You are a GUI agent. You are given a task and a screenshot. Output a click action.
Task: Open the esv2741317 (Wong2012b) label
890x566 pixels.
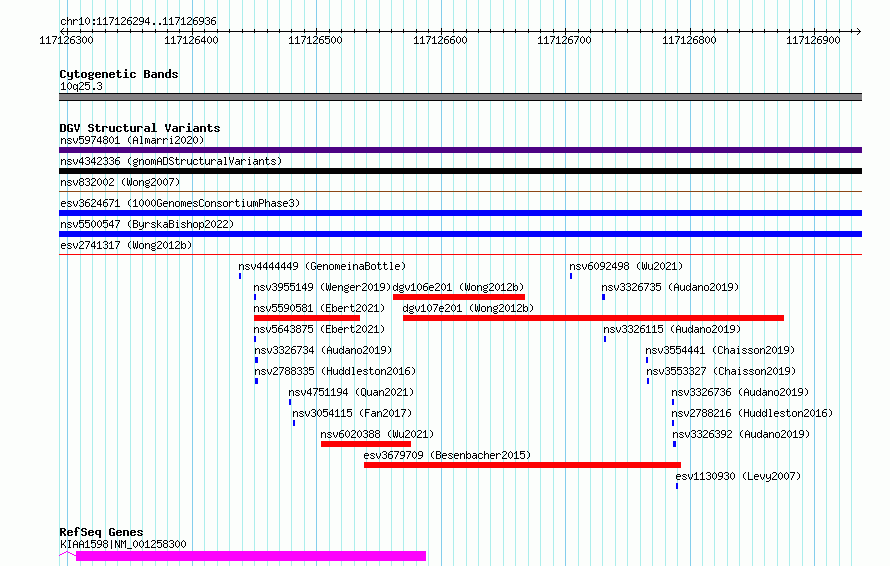126,245
